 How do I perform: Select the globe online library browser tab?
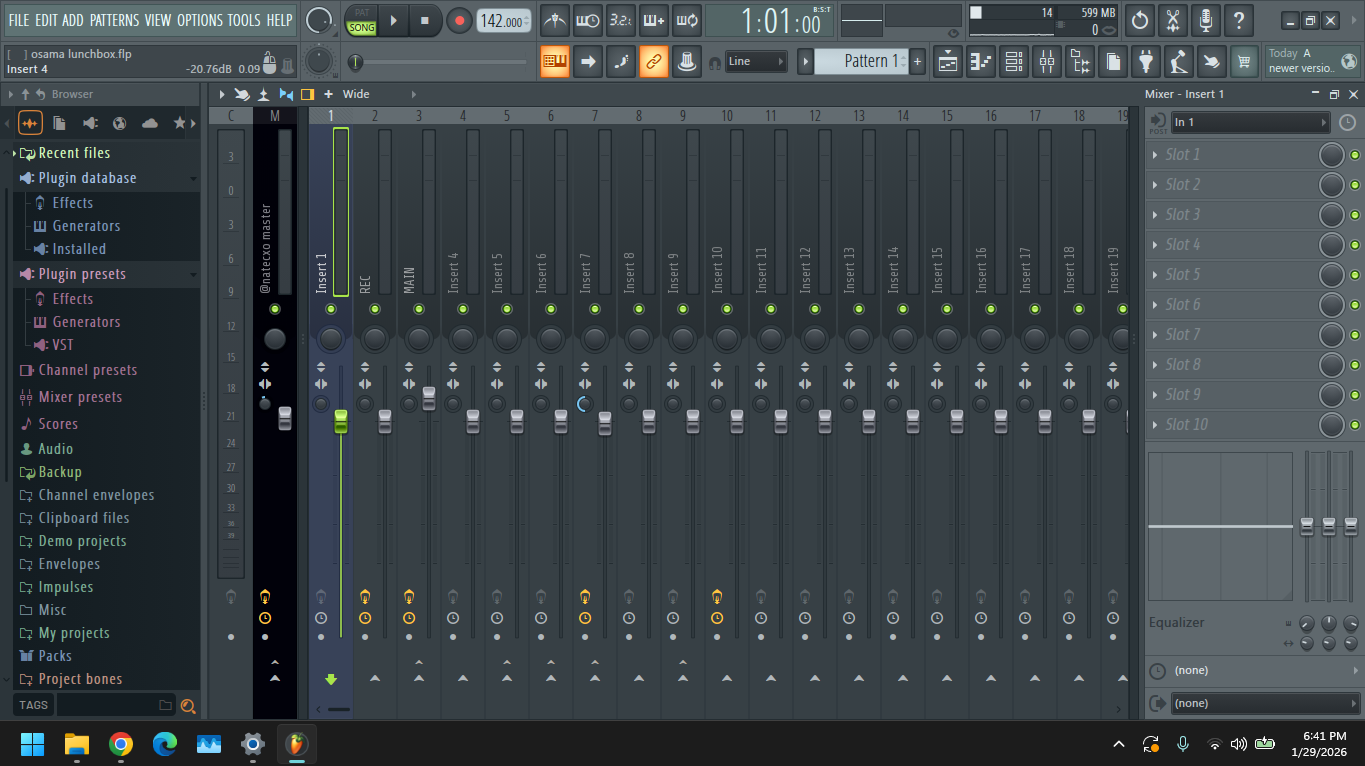[x=120, y=123]
